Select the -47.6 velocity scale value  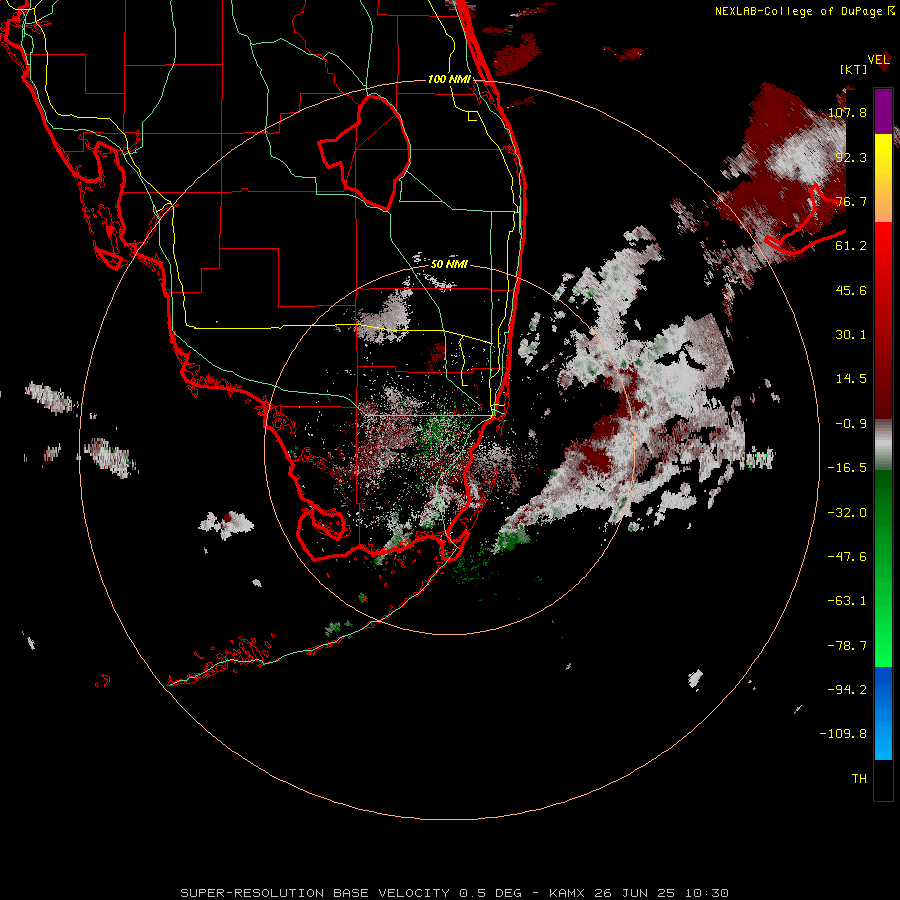[847, 557]
